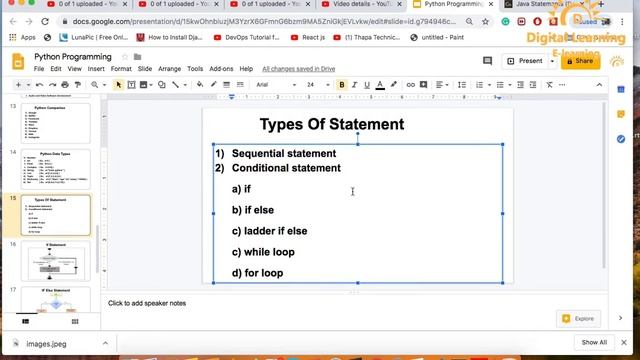
Task: Open the File menu
Action: tap(39, 69)
